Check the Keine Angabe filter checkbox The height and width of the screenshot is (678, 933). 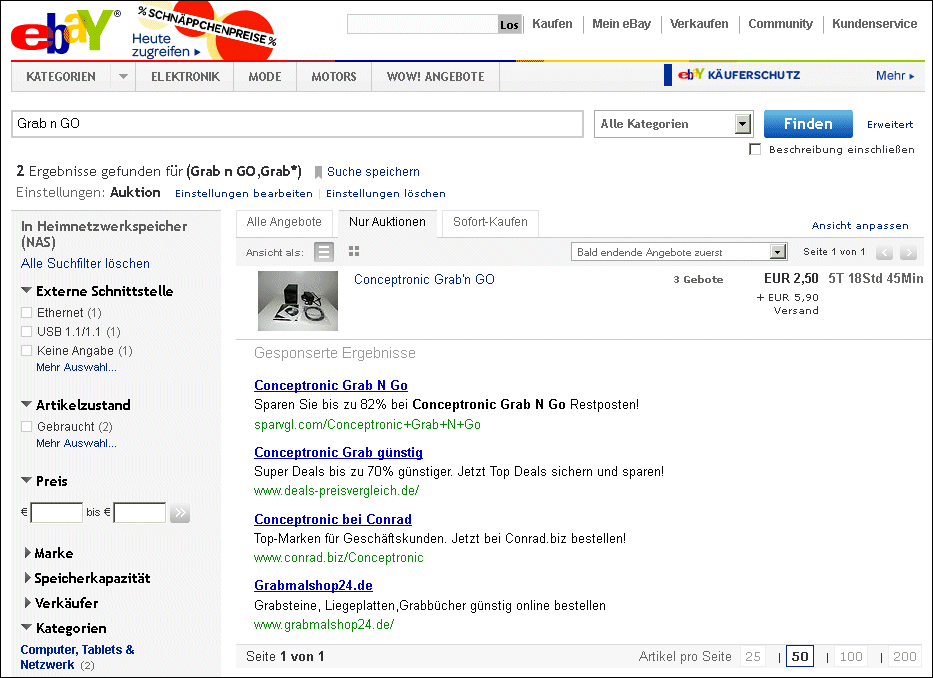26,351
